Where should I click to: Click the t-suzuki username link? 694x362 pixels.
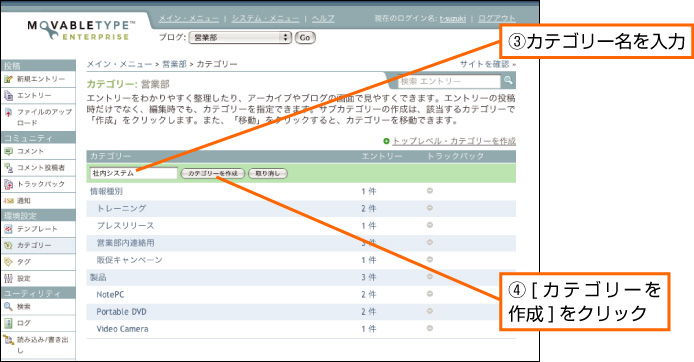tap(453, 19)
